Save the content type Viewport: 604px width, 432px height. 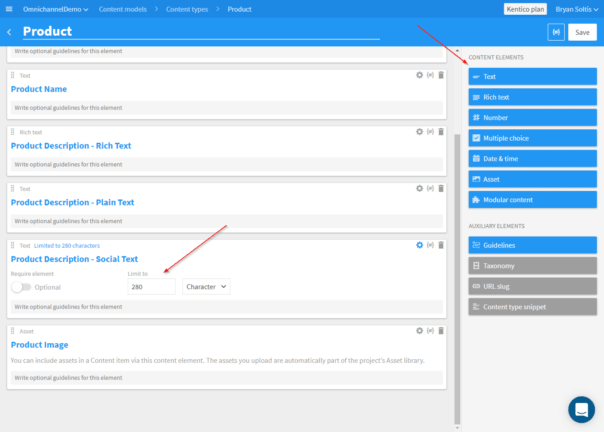coord(582,32)
